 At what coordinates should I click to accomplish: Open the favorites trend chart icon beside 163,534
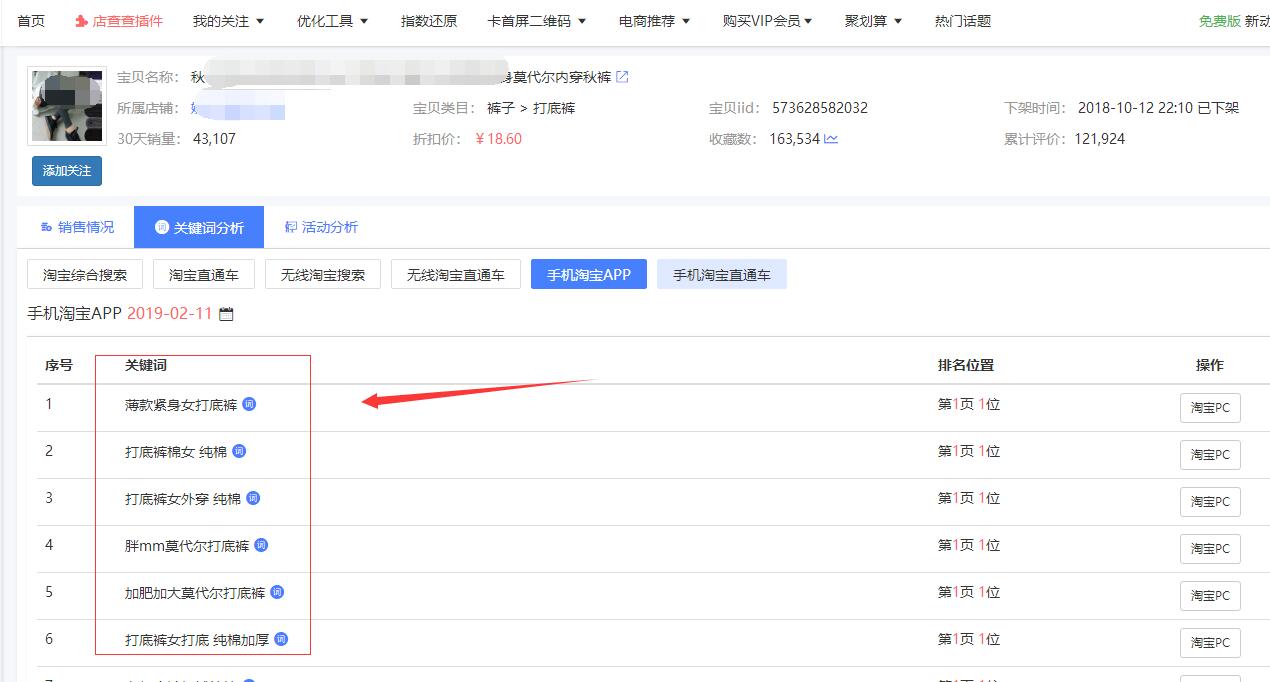831,137
